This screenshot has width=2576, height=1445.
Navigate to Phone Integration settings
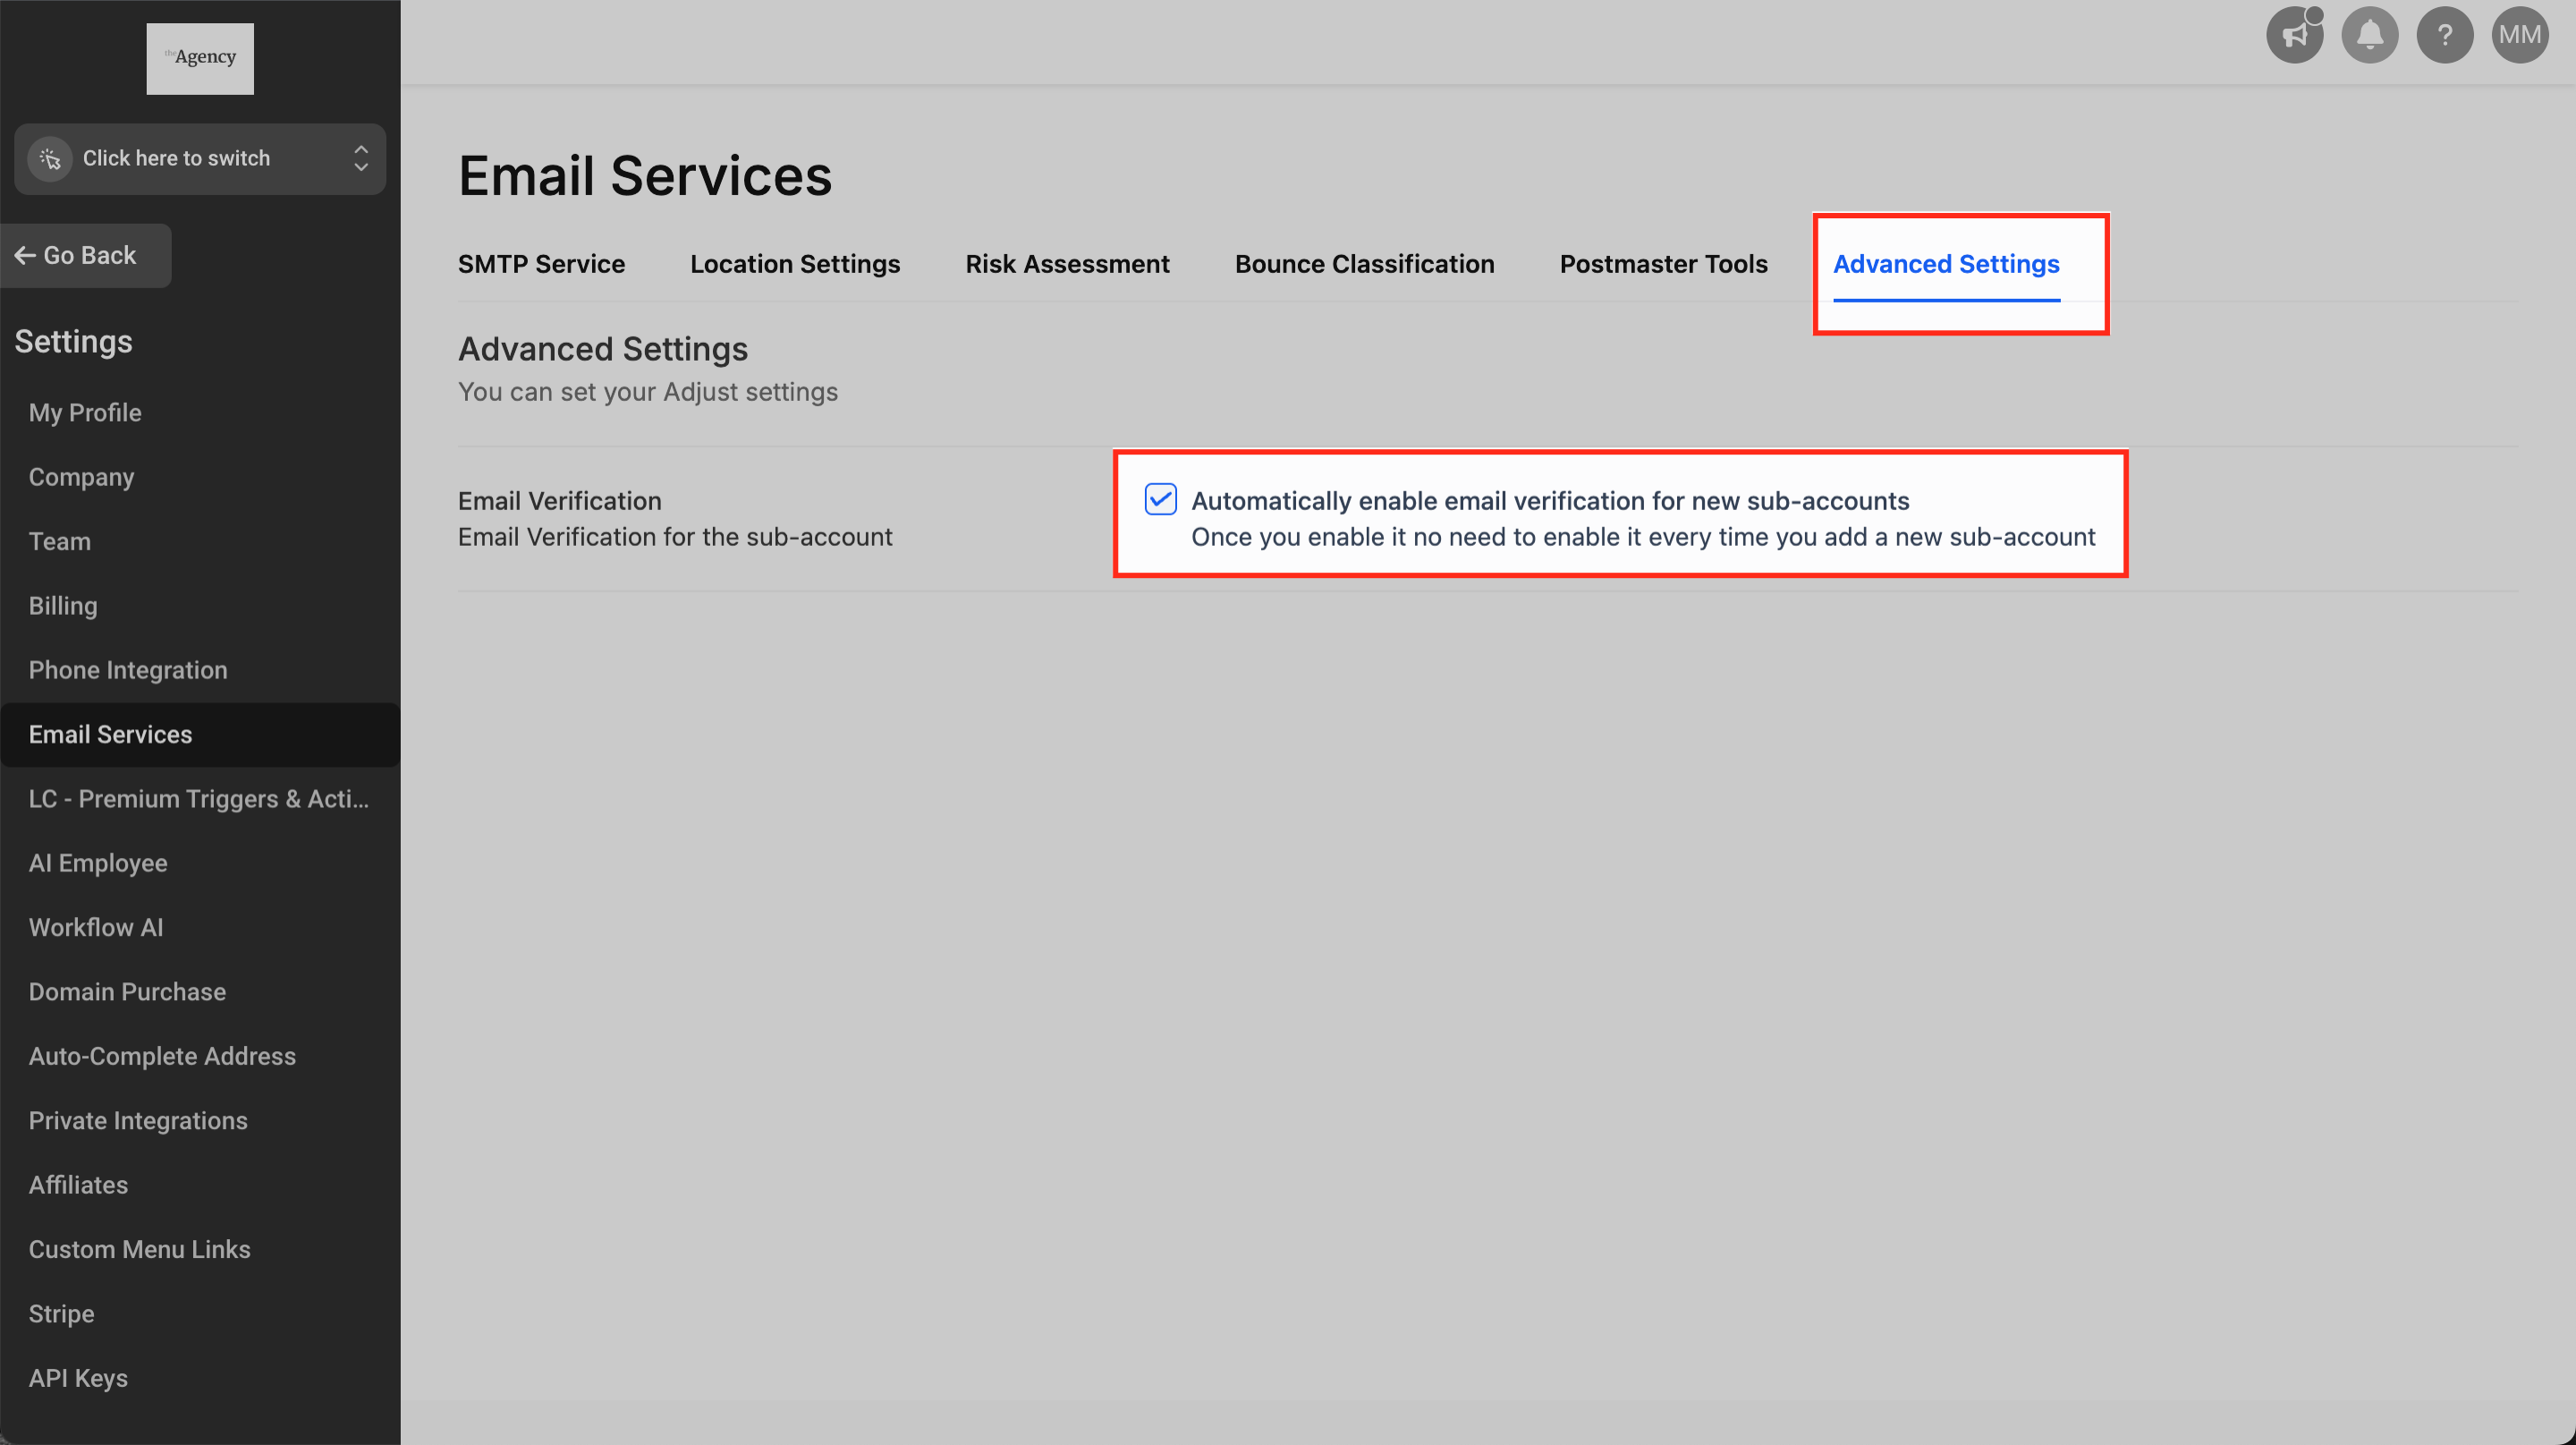(128, 670)
